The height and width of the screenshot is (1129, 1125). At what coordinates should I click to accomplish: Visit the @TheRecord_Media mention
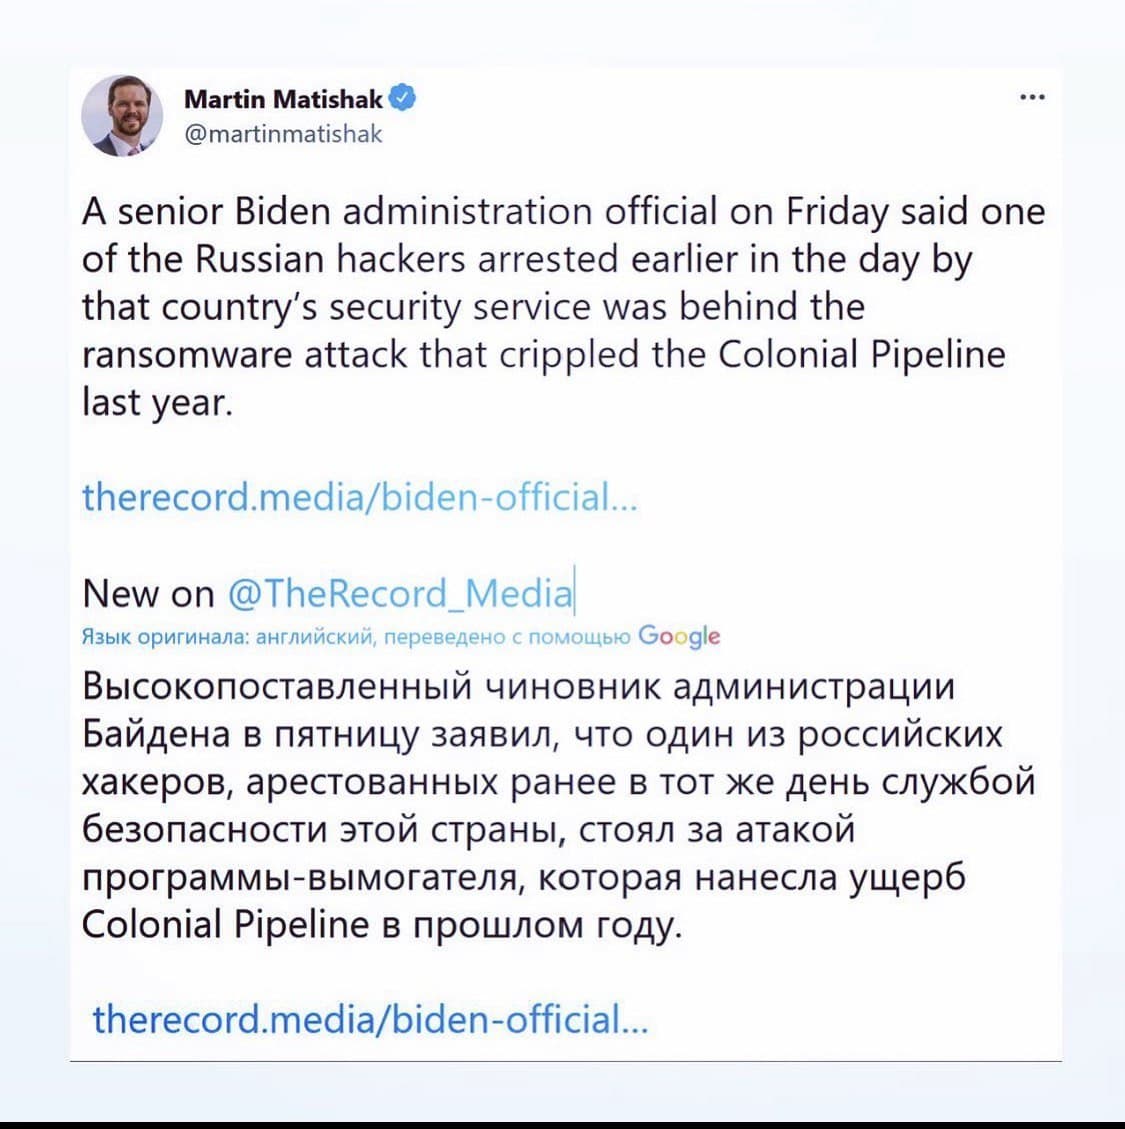click(x=400, y=593)
